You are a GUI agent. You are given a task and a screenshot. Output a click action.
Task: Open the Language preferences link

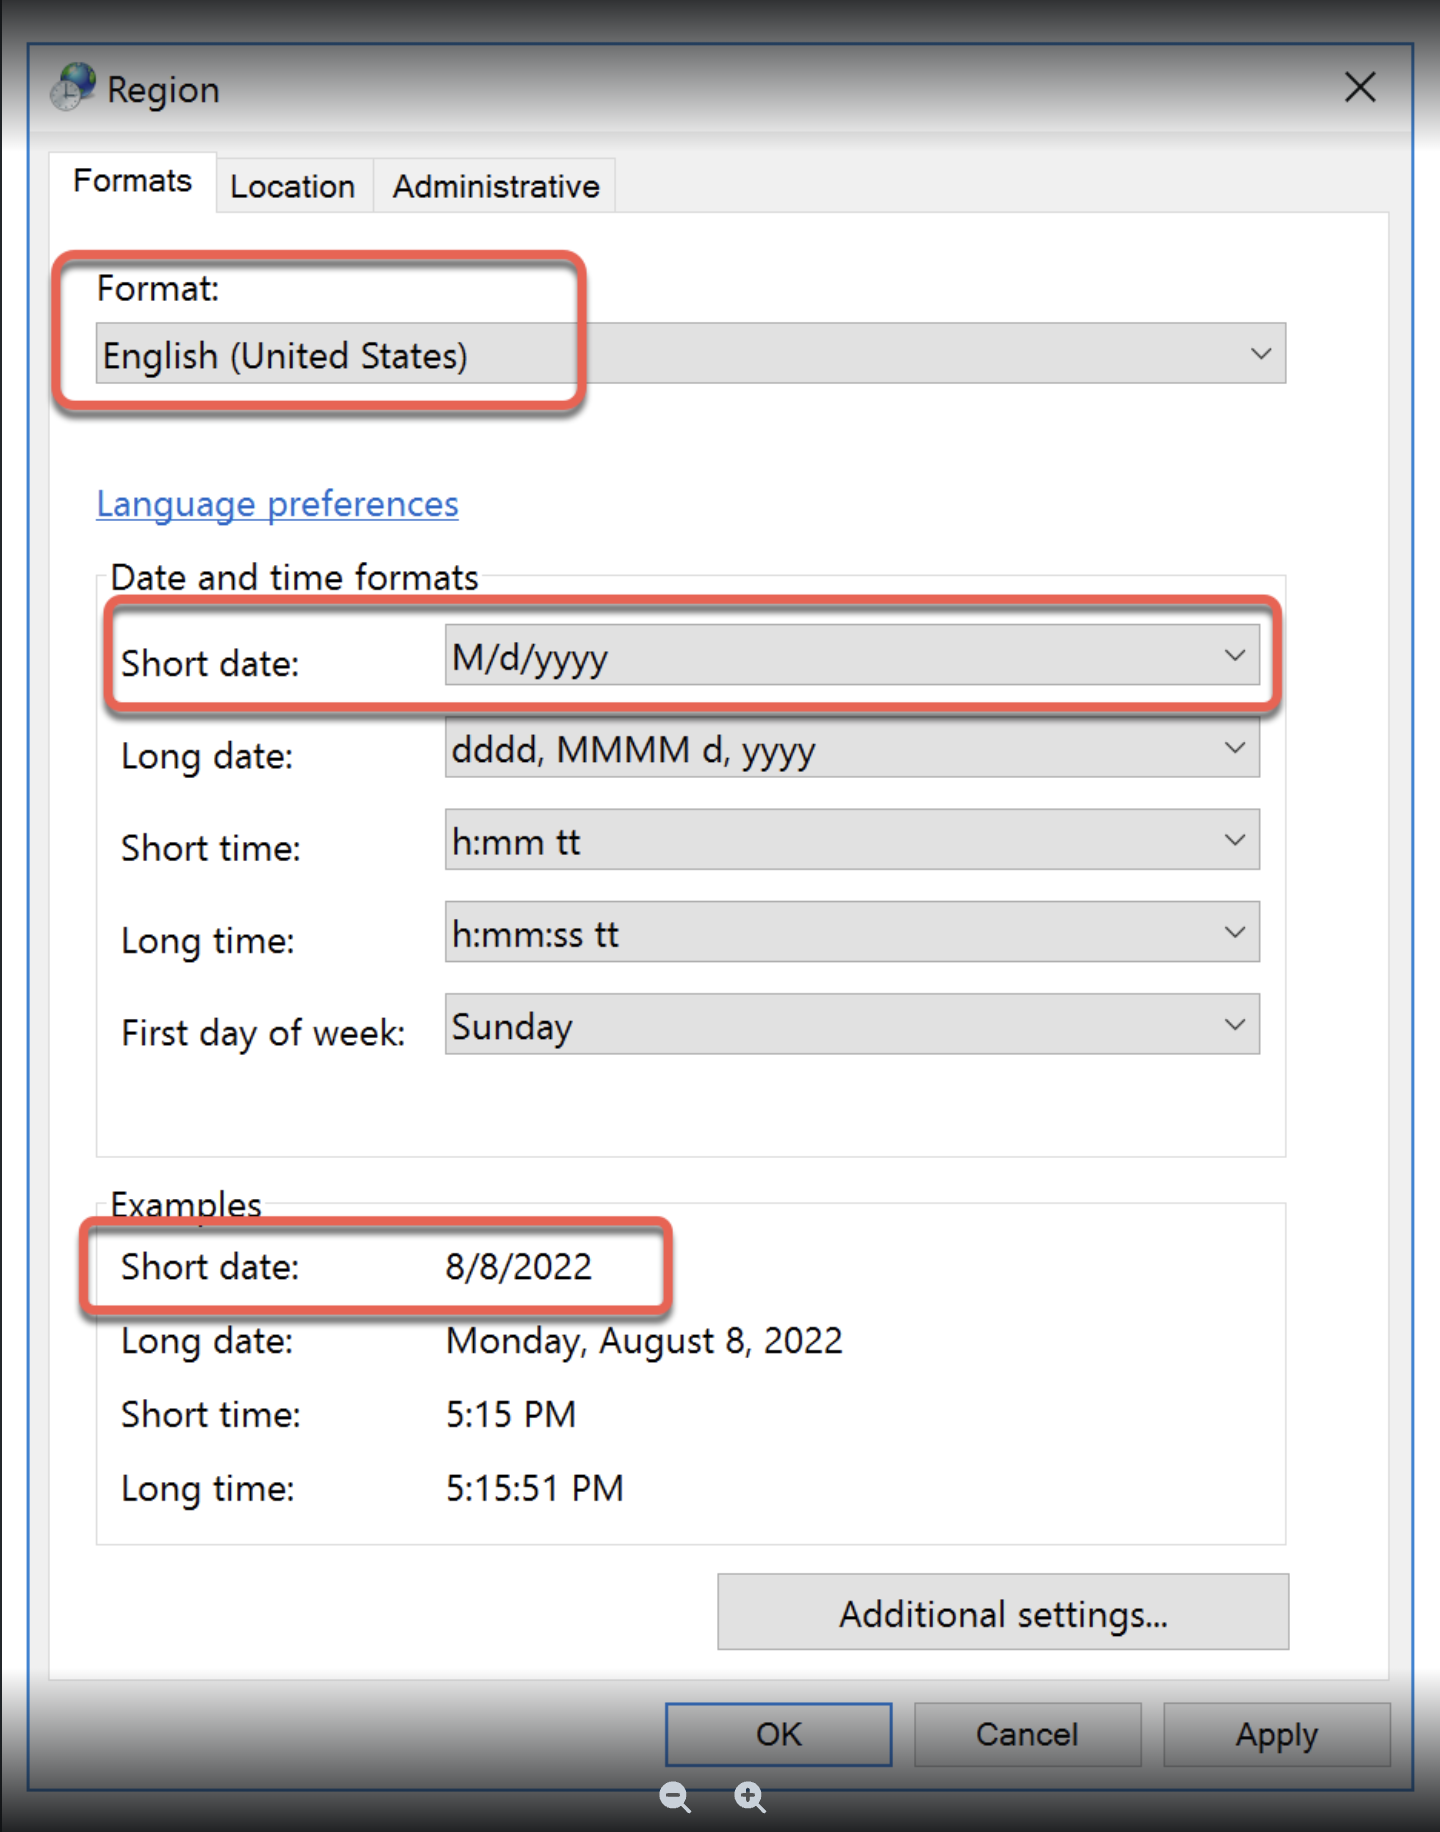(x=278, y=504)
